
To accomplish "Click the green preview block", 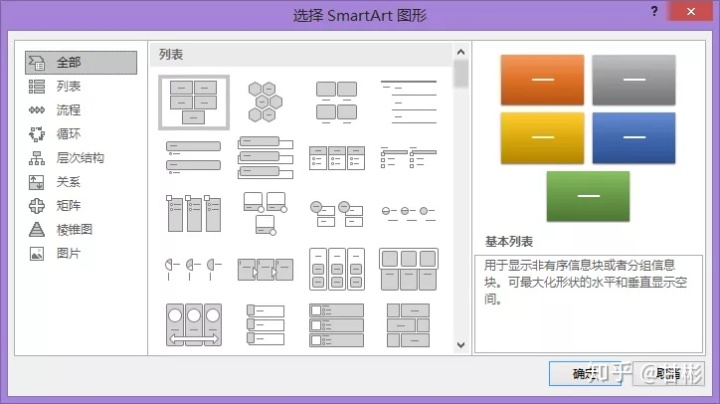I will [x=588, y=196].
